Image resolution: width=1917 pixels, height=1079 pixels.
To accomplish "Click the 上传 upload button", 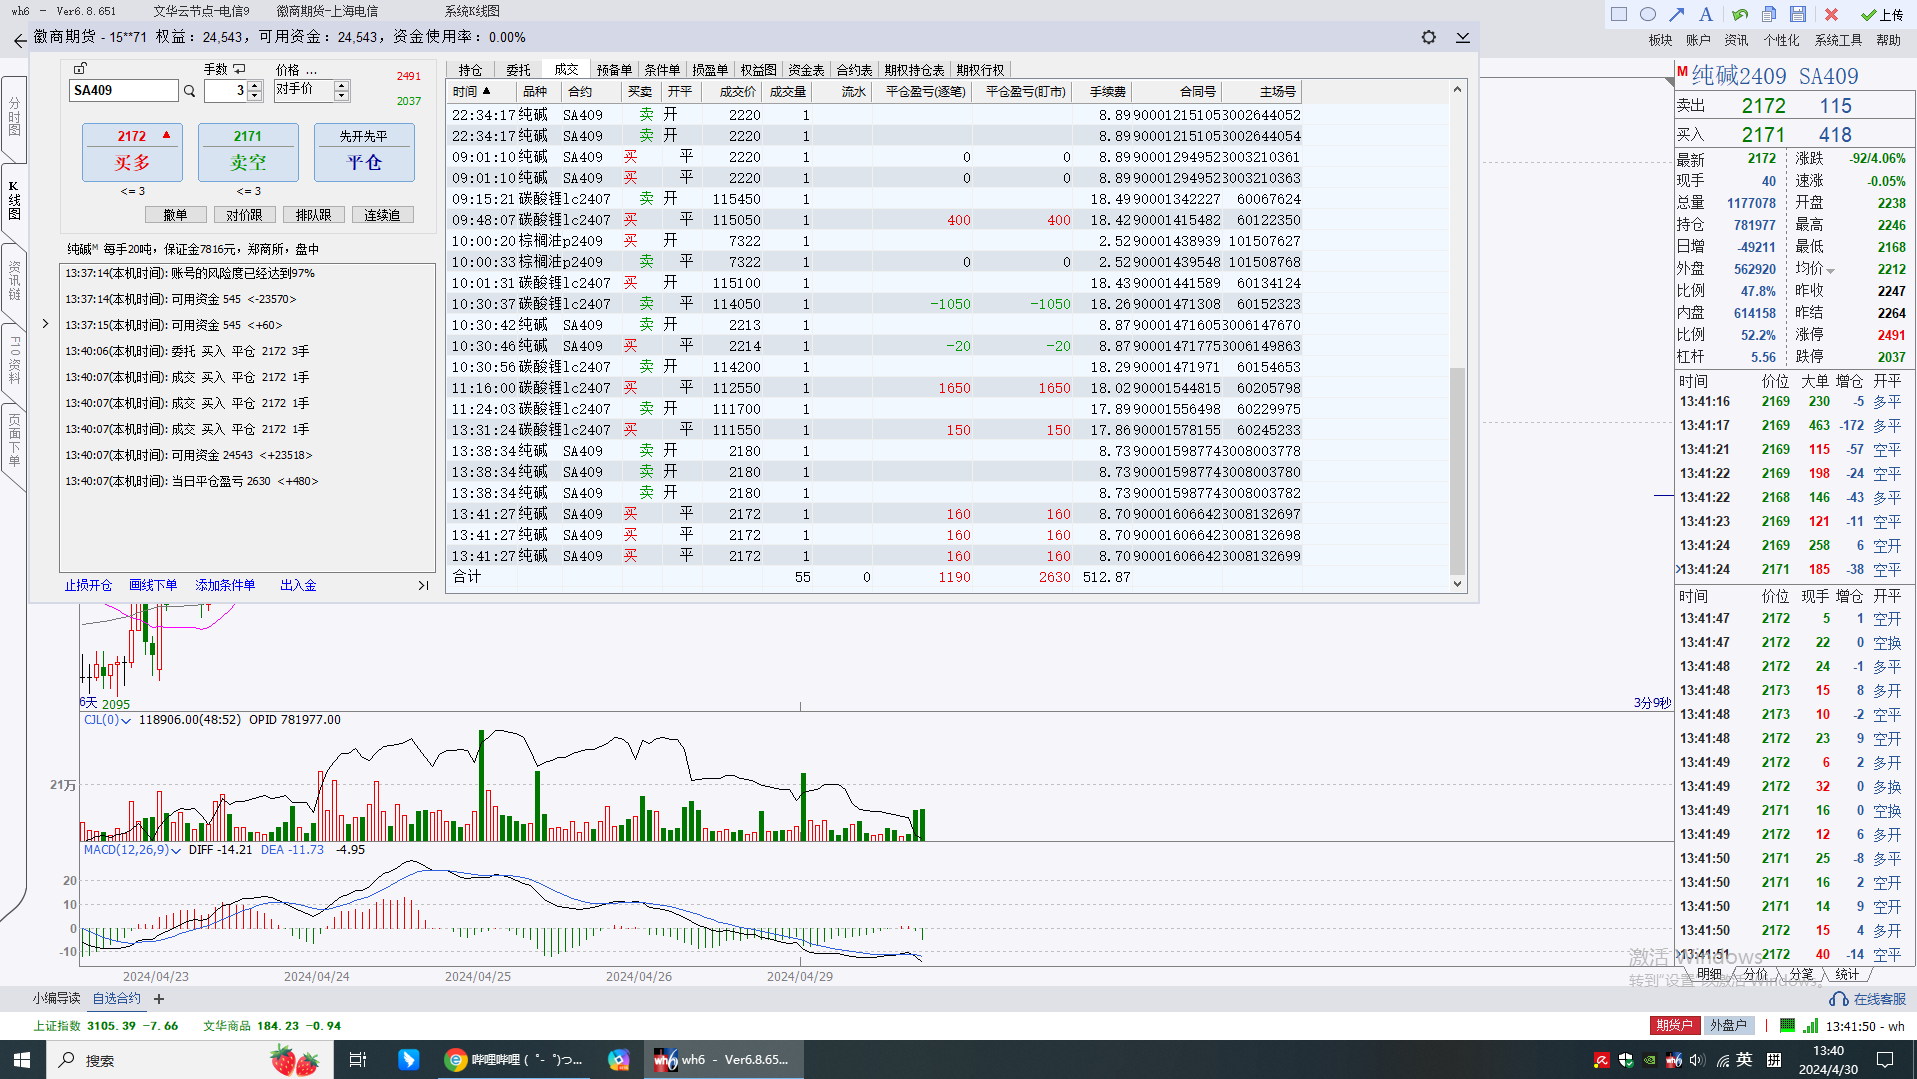I will pos(1881,14).
